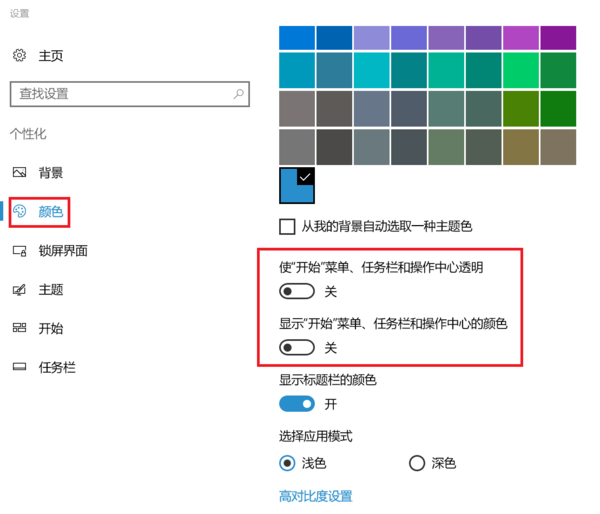The image size is (600, 514).
Task: Click the Start menu settings icon
Action: tap(19, 328)
